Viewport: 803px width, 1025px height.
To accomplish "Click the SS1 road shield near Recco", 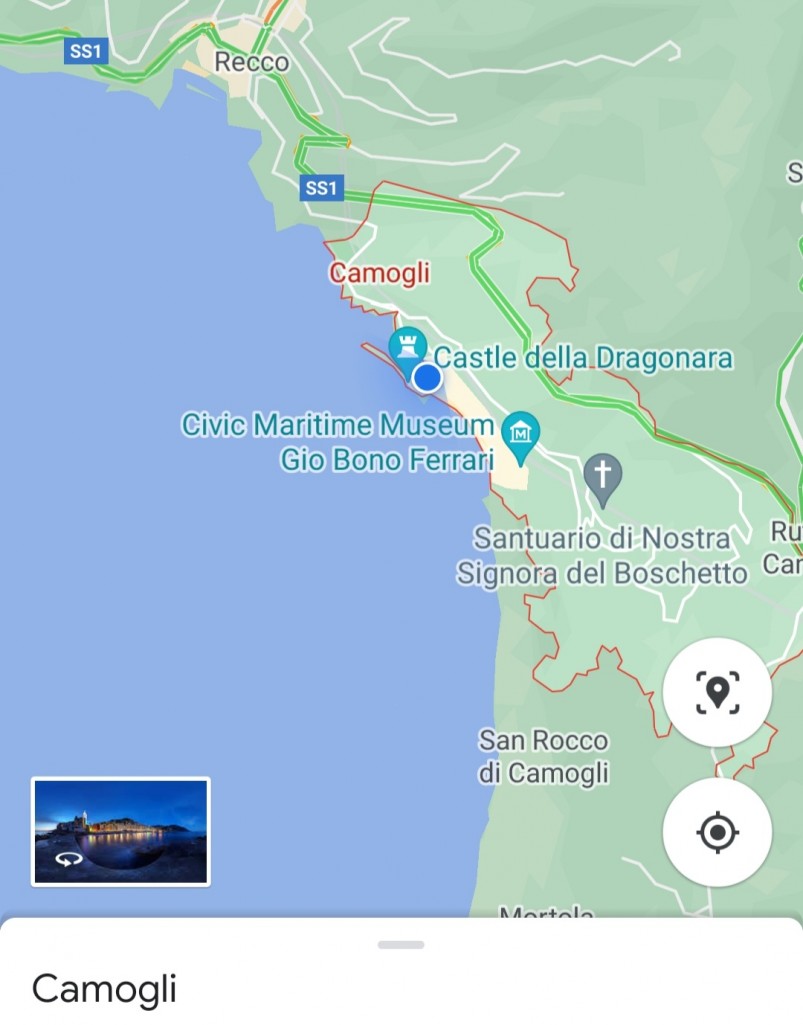I will pyautogui.click(x=86, y=51).
